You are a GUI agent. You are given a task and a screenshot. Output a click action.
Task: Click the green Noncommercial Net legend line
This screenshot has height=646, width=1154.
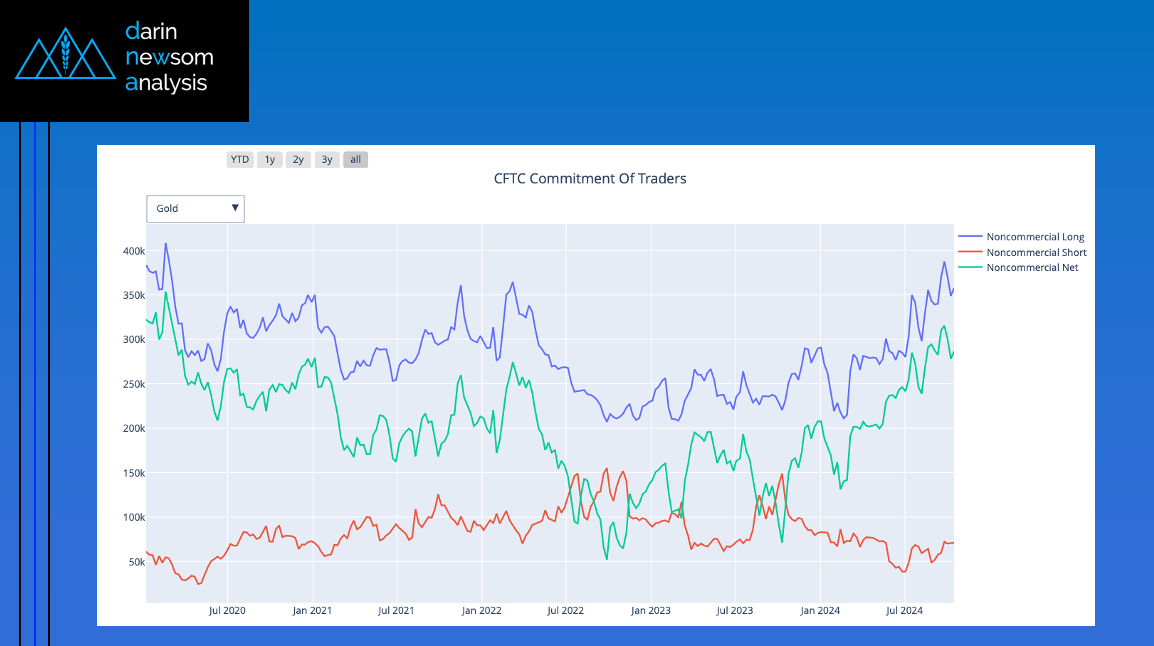[969, 268]
